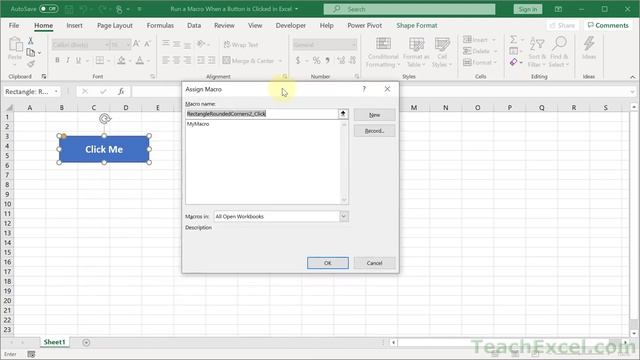Toggle Underline formatting
Image resolution: width=640 pixels, height=360 pixels.
coord(78,60)
